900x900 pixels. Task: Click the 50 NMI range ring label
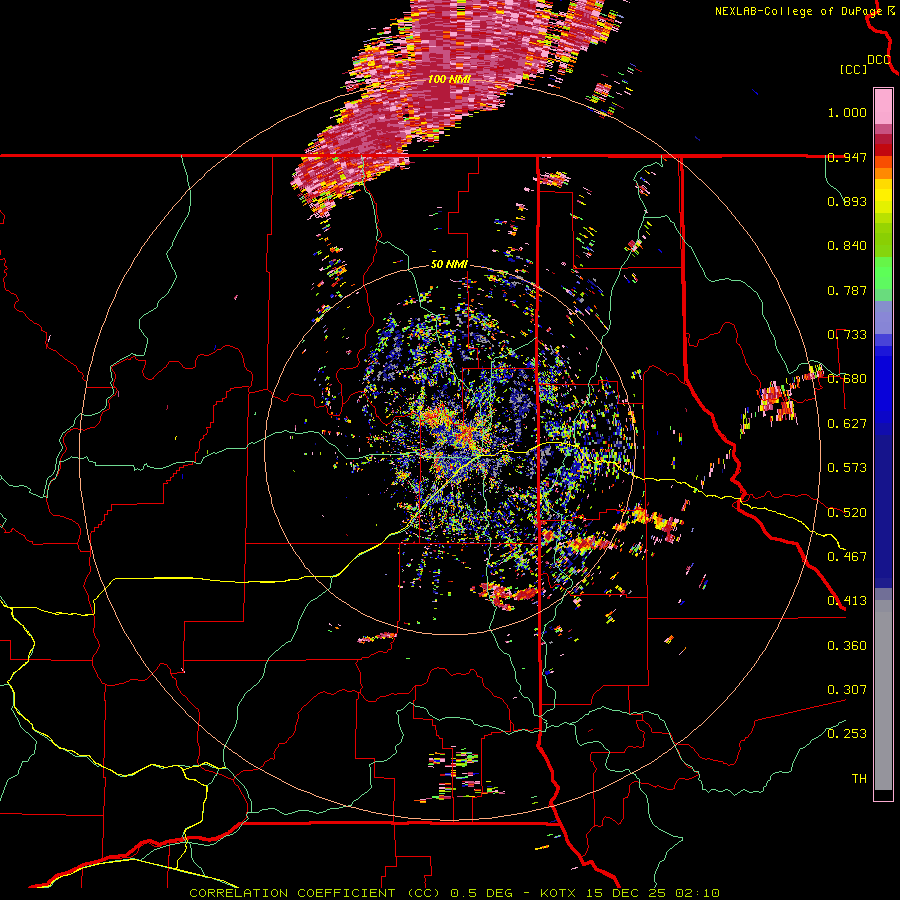pos(449,264)
